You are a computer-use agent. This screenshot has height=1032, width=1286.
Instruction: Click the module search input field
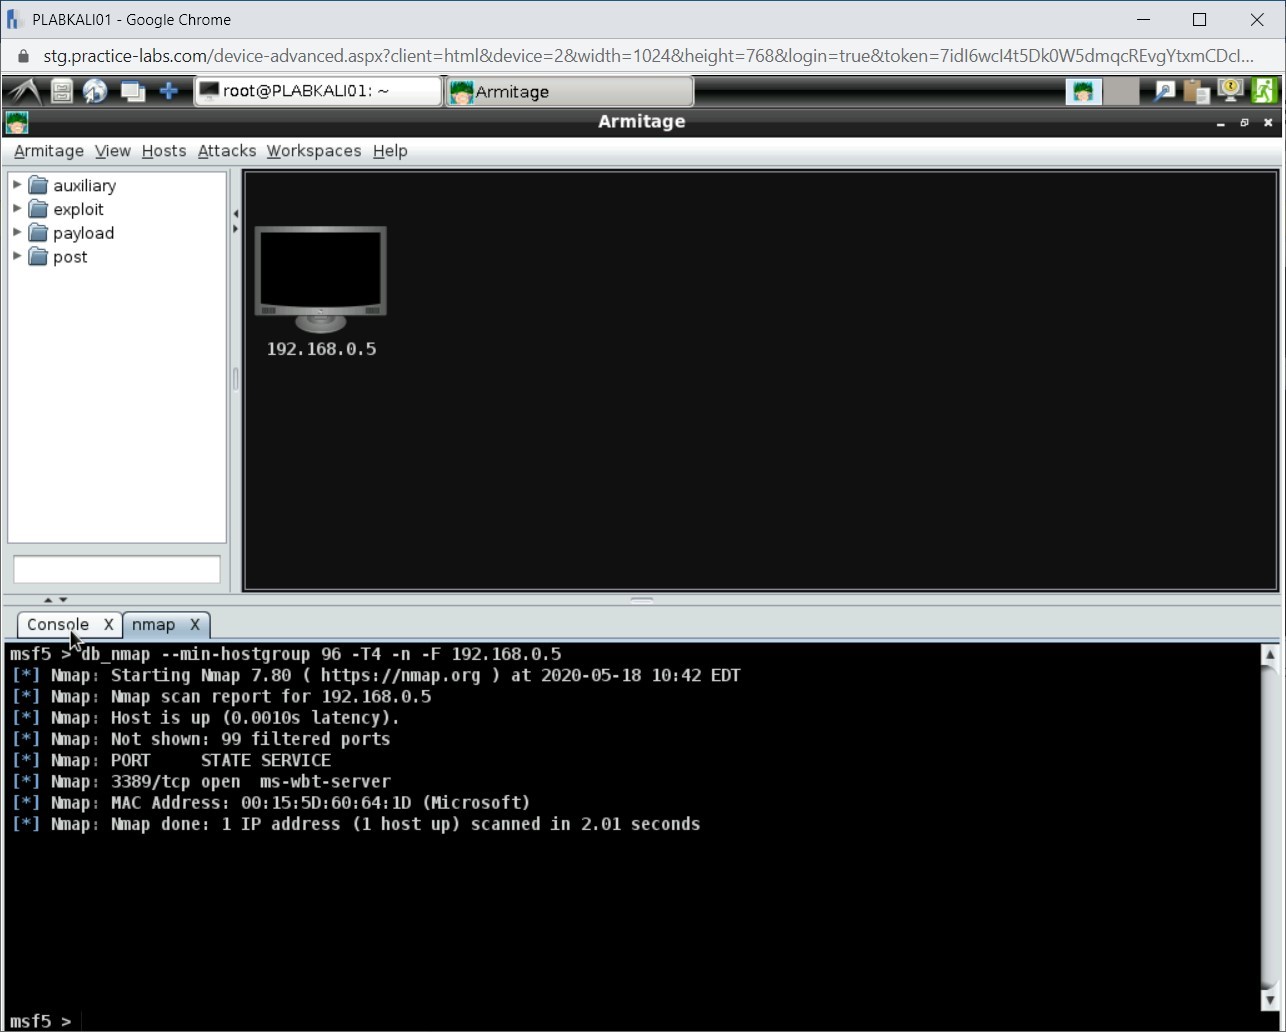tap(116, 569)
